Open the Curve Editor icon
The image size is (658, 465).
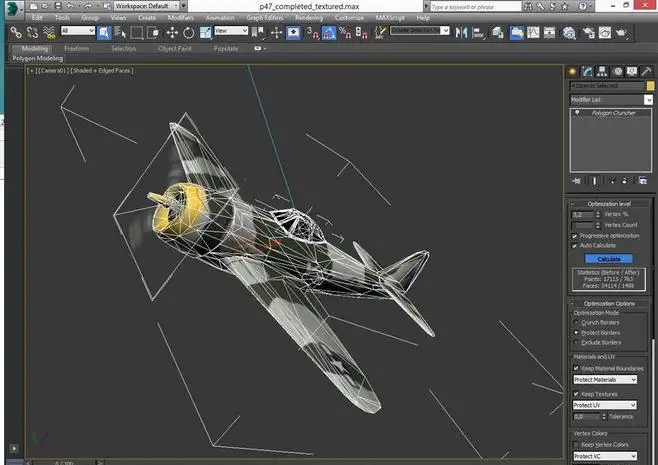[x=533, y=32]
